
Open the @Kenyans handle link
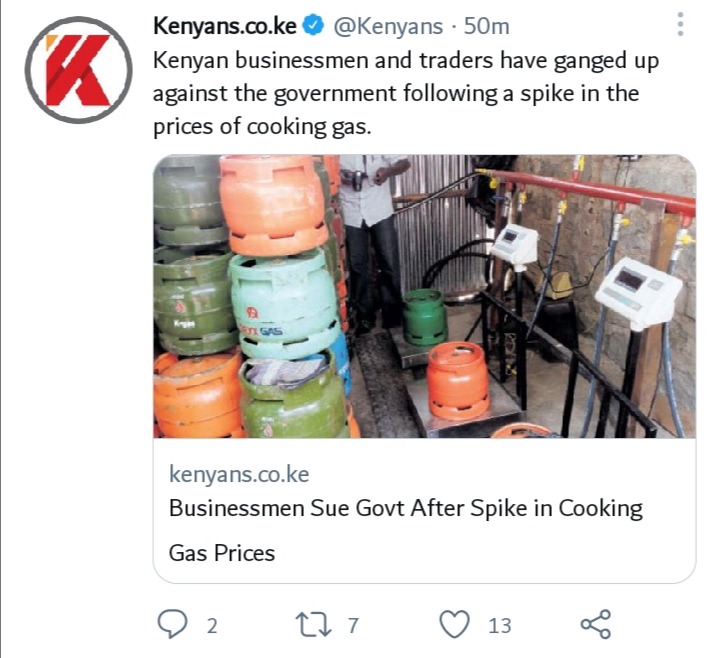(388, 27)
